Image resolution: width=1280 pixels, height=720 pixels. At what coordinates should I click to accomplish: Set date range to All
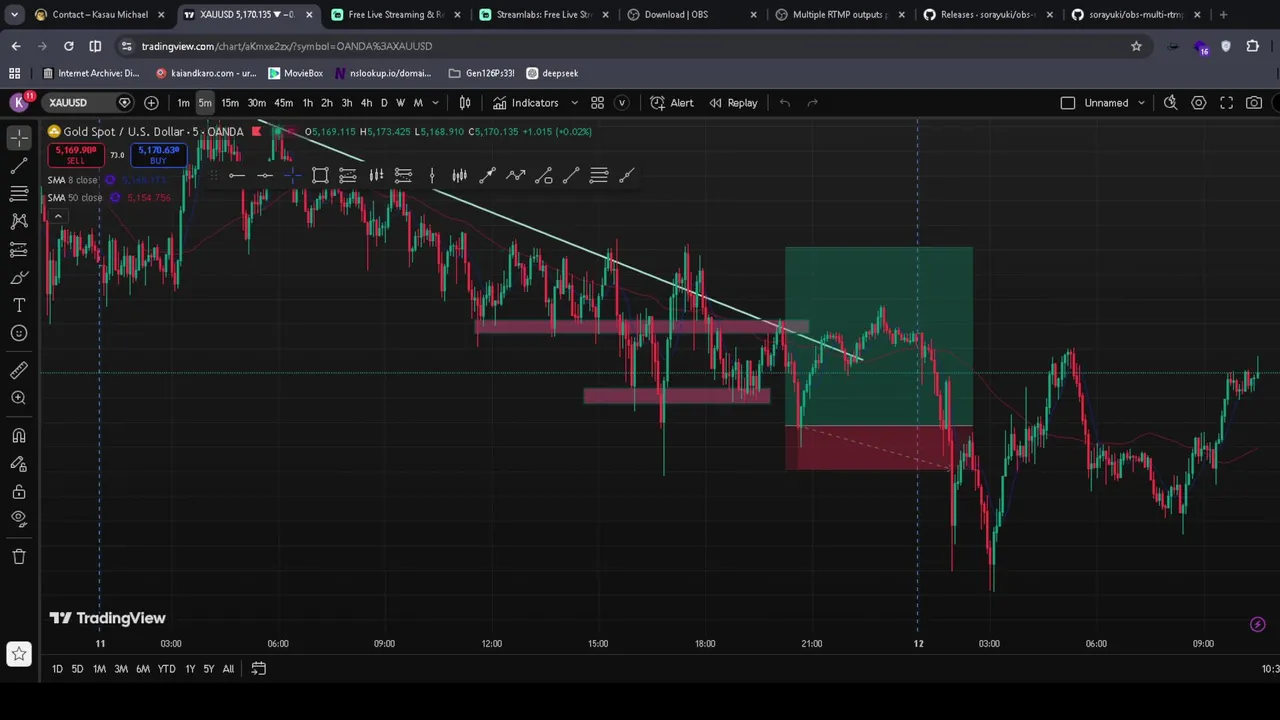point(228,669)
